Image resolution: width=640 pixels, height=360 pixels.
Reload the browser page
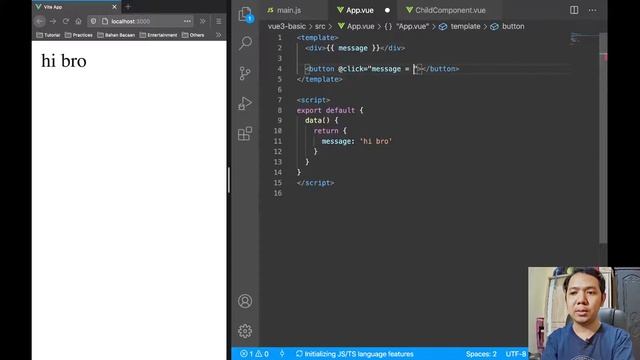(65, 21)
